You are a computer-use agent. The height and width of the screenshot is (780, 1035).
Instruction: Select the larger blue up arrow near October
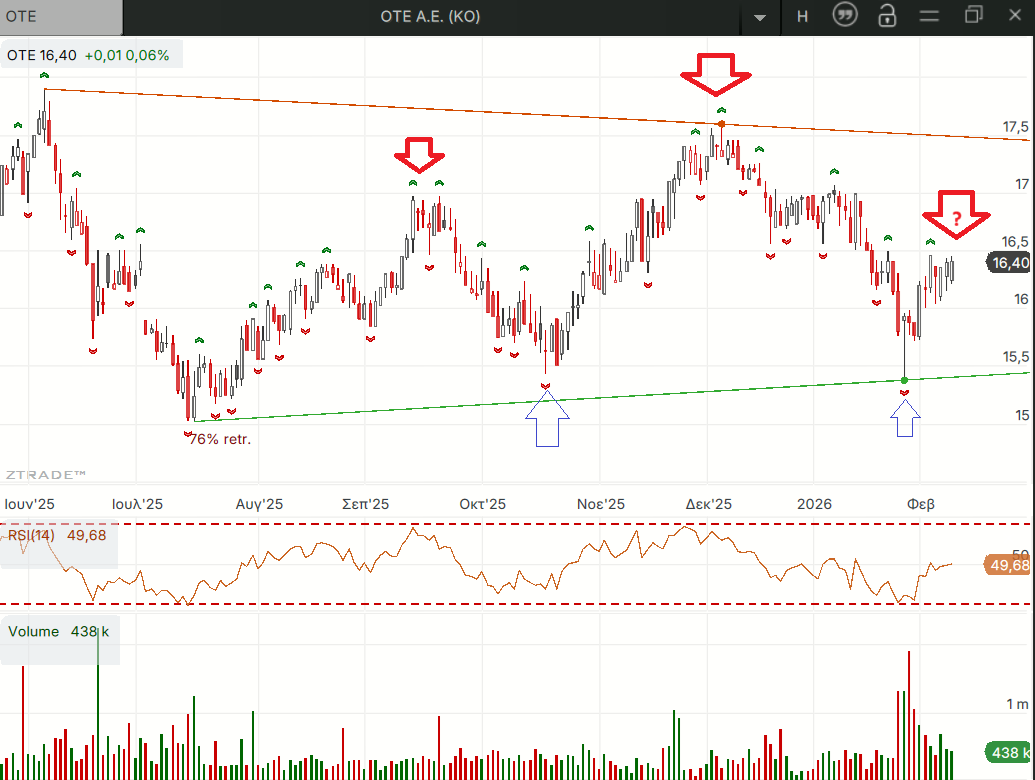[x=547, y=418]
